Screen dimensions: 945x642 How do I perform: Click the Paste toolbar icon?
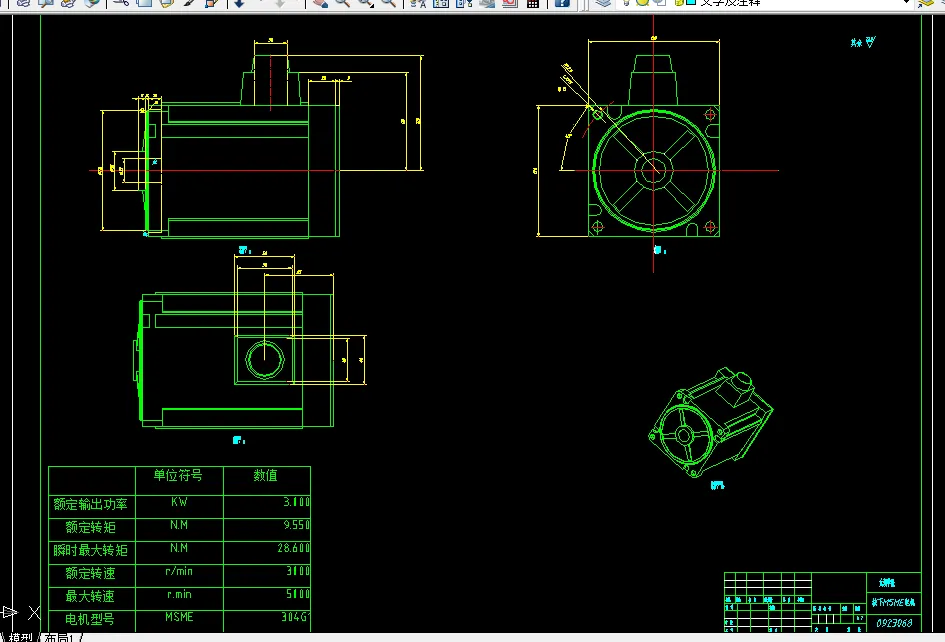pos(166,2)
